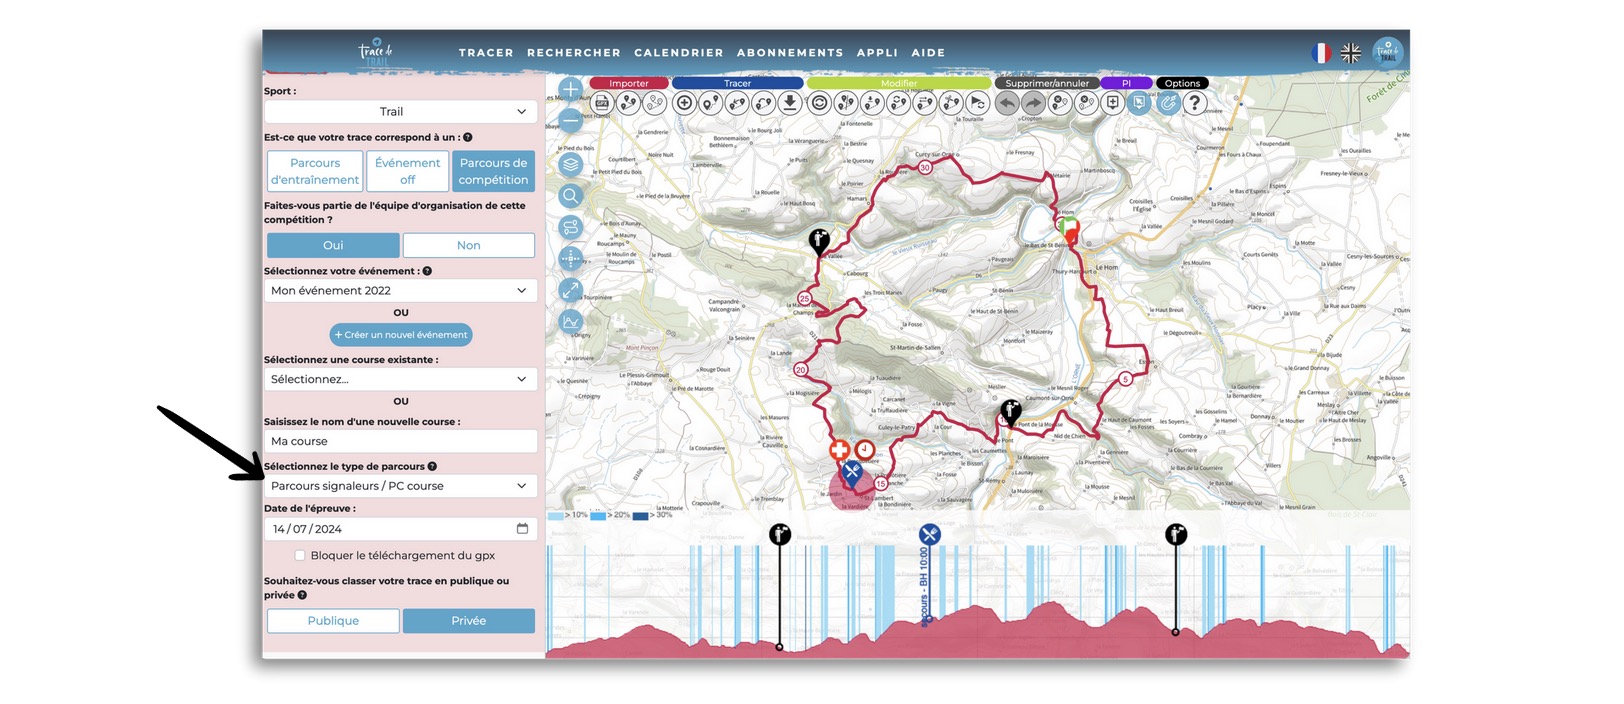Open the CALENDRIER menu

[678, 53]
